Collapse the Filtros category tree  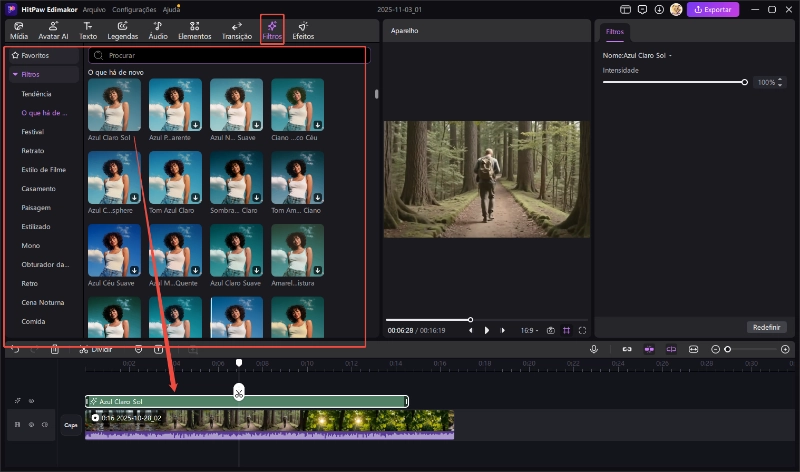coord(15,74)
